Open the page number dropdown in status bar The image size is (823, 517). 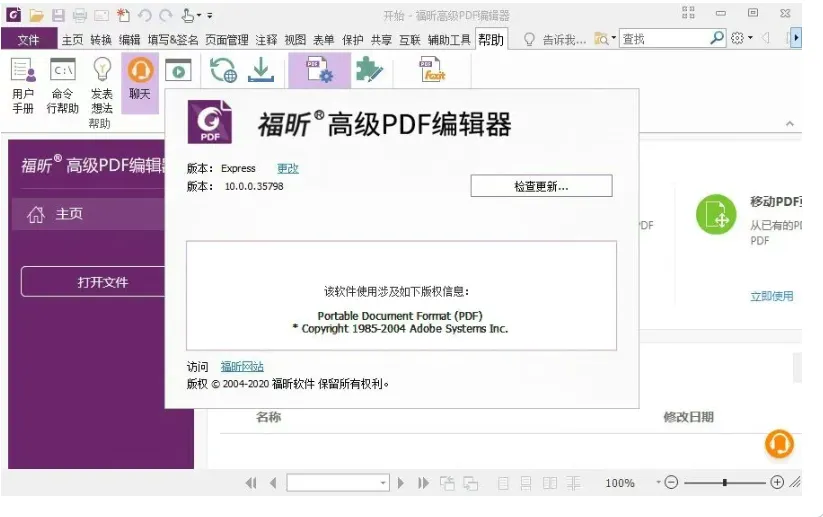(383, 483)
